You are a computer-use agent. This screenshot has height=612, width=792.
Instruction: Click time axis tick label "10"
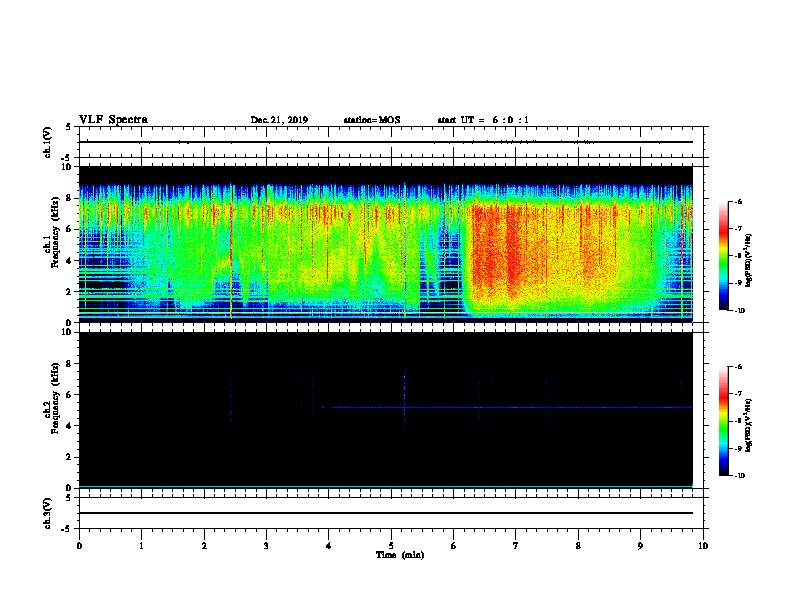tap(703, 546)
